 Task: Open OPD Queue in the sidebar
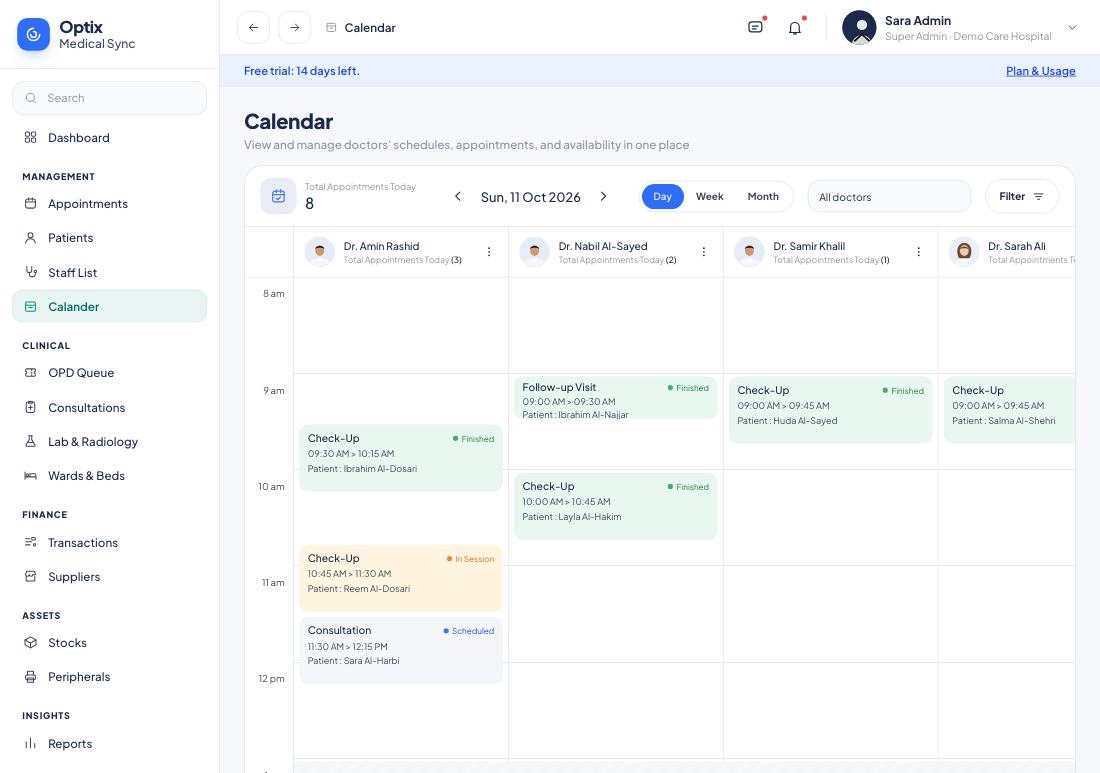[x=109, y=372]
